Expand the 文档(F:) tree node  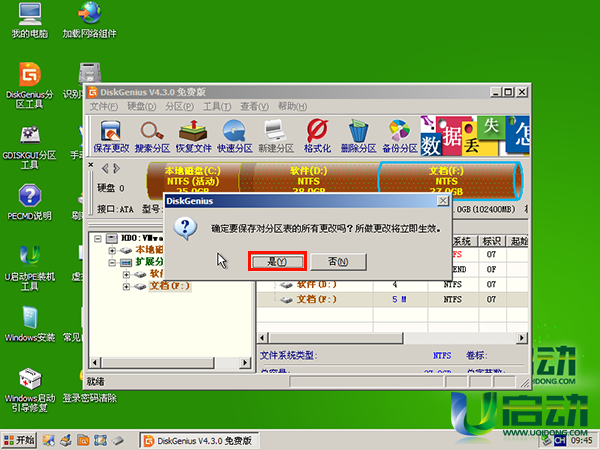coord(126,286)
